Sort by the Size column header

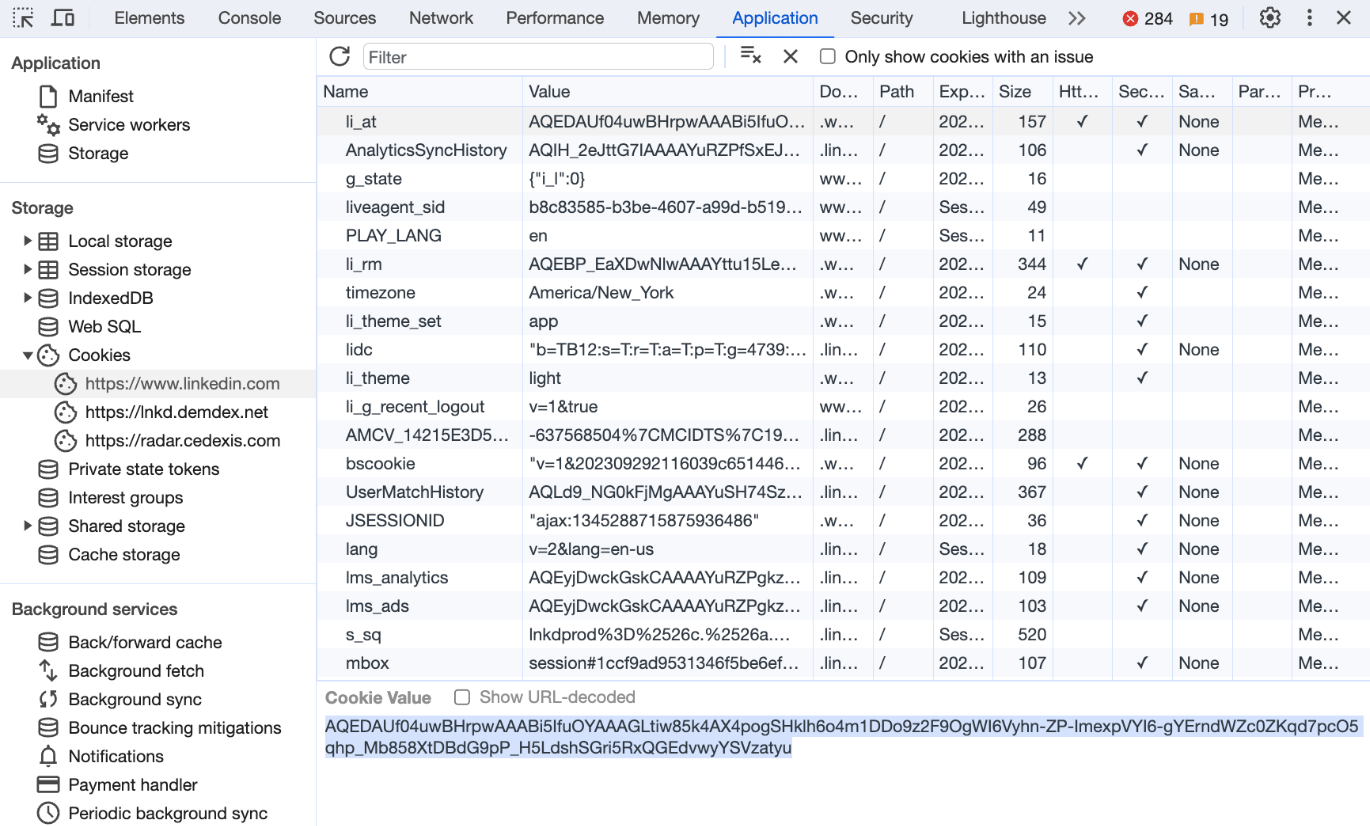(1022, 92)
